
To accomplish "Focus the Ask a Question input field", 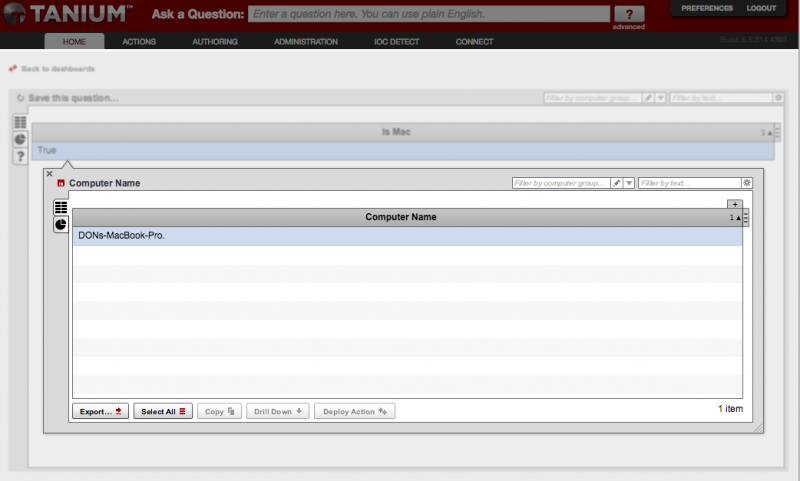I will pyautogui.click(x=429, y=14).
